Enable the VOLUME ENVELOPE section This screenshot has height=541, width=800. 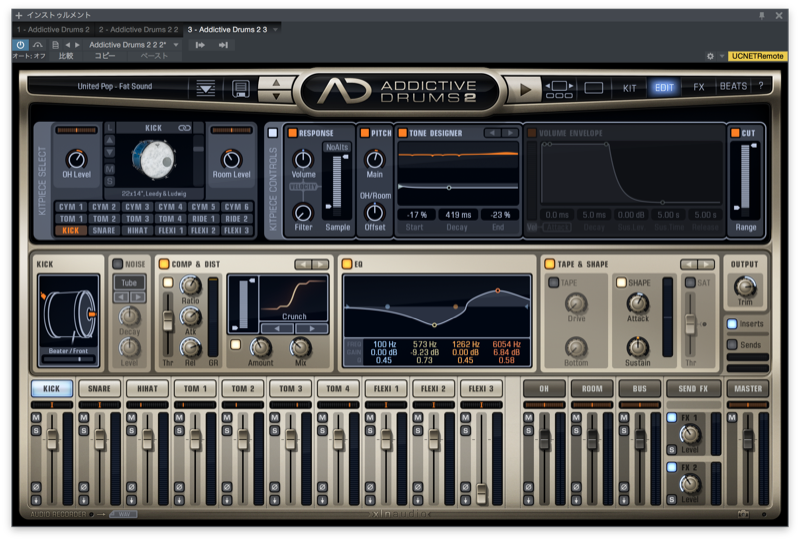[532, 133]
